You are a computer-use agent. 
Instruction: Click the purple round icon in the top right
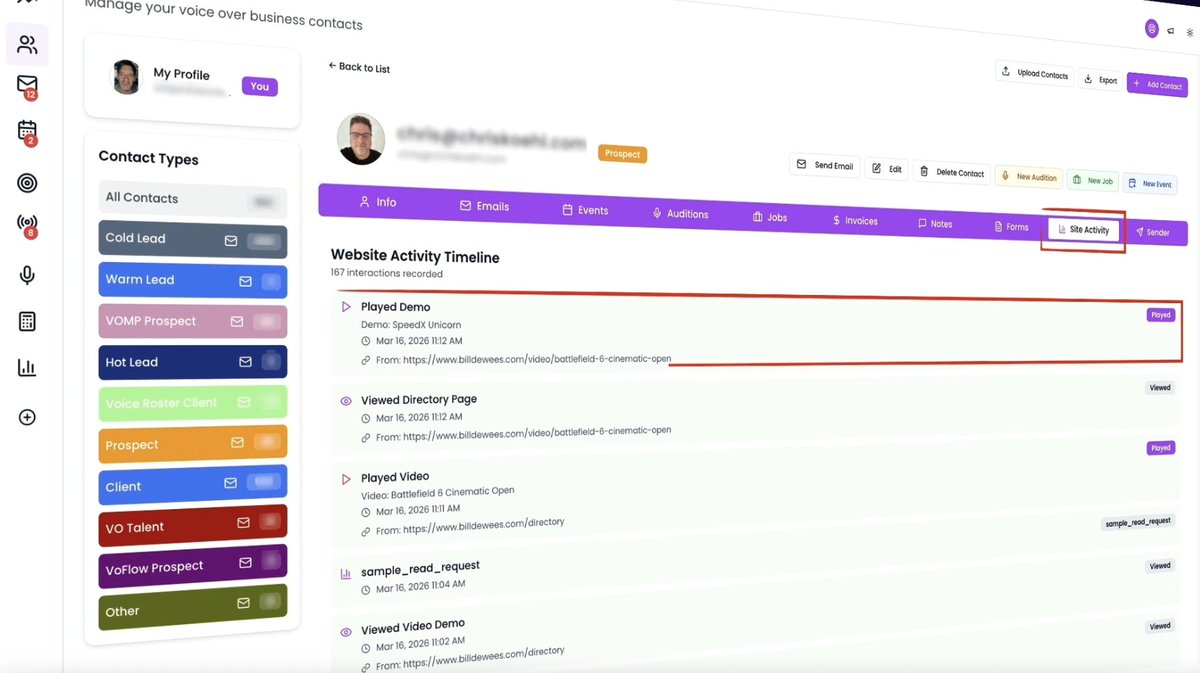(1152, 28)
